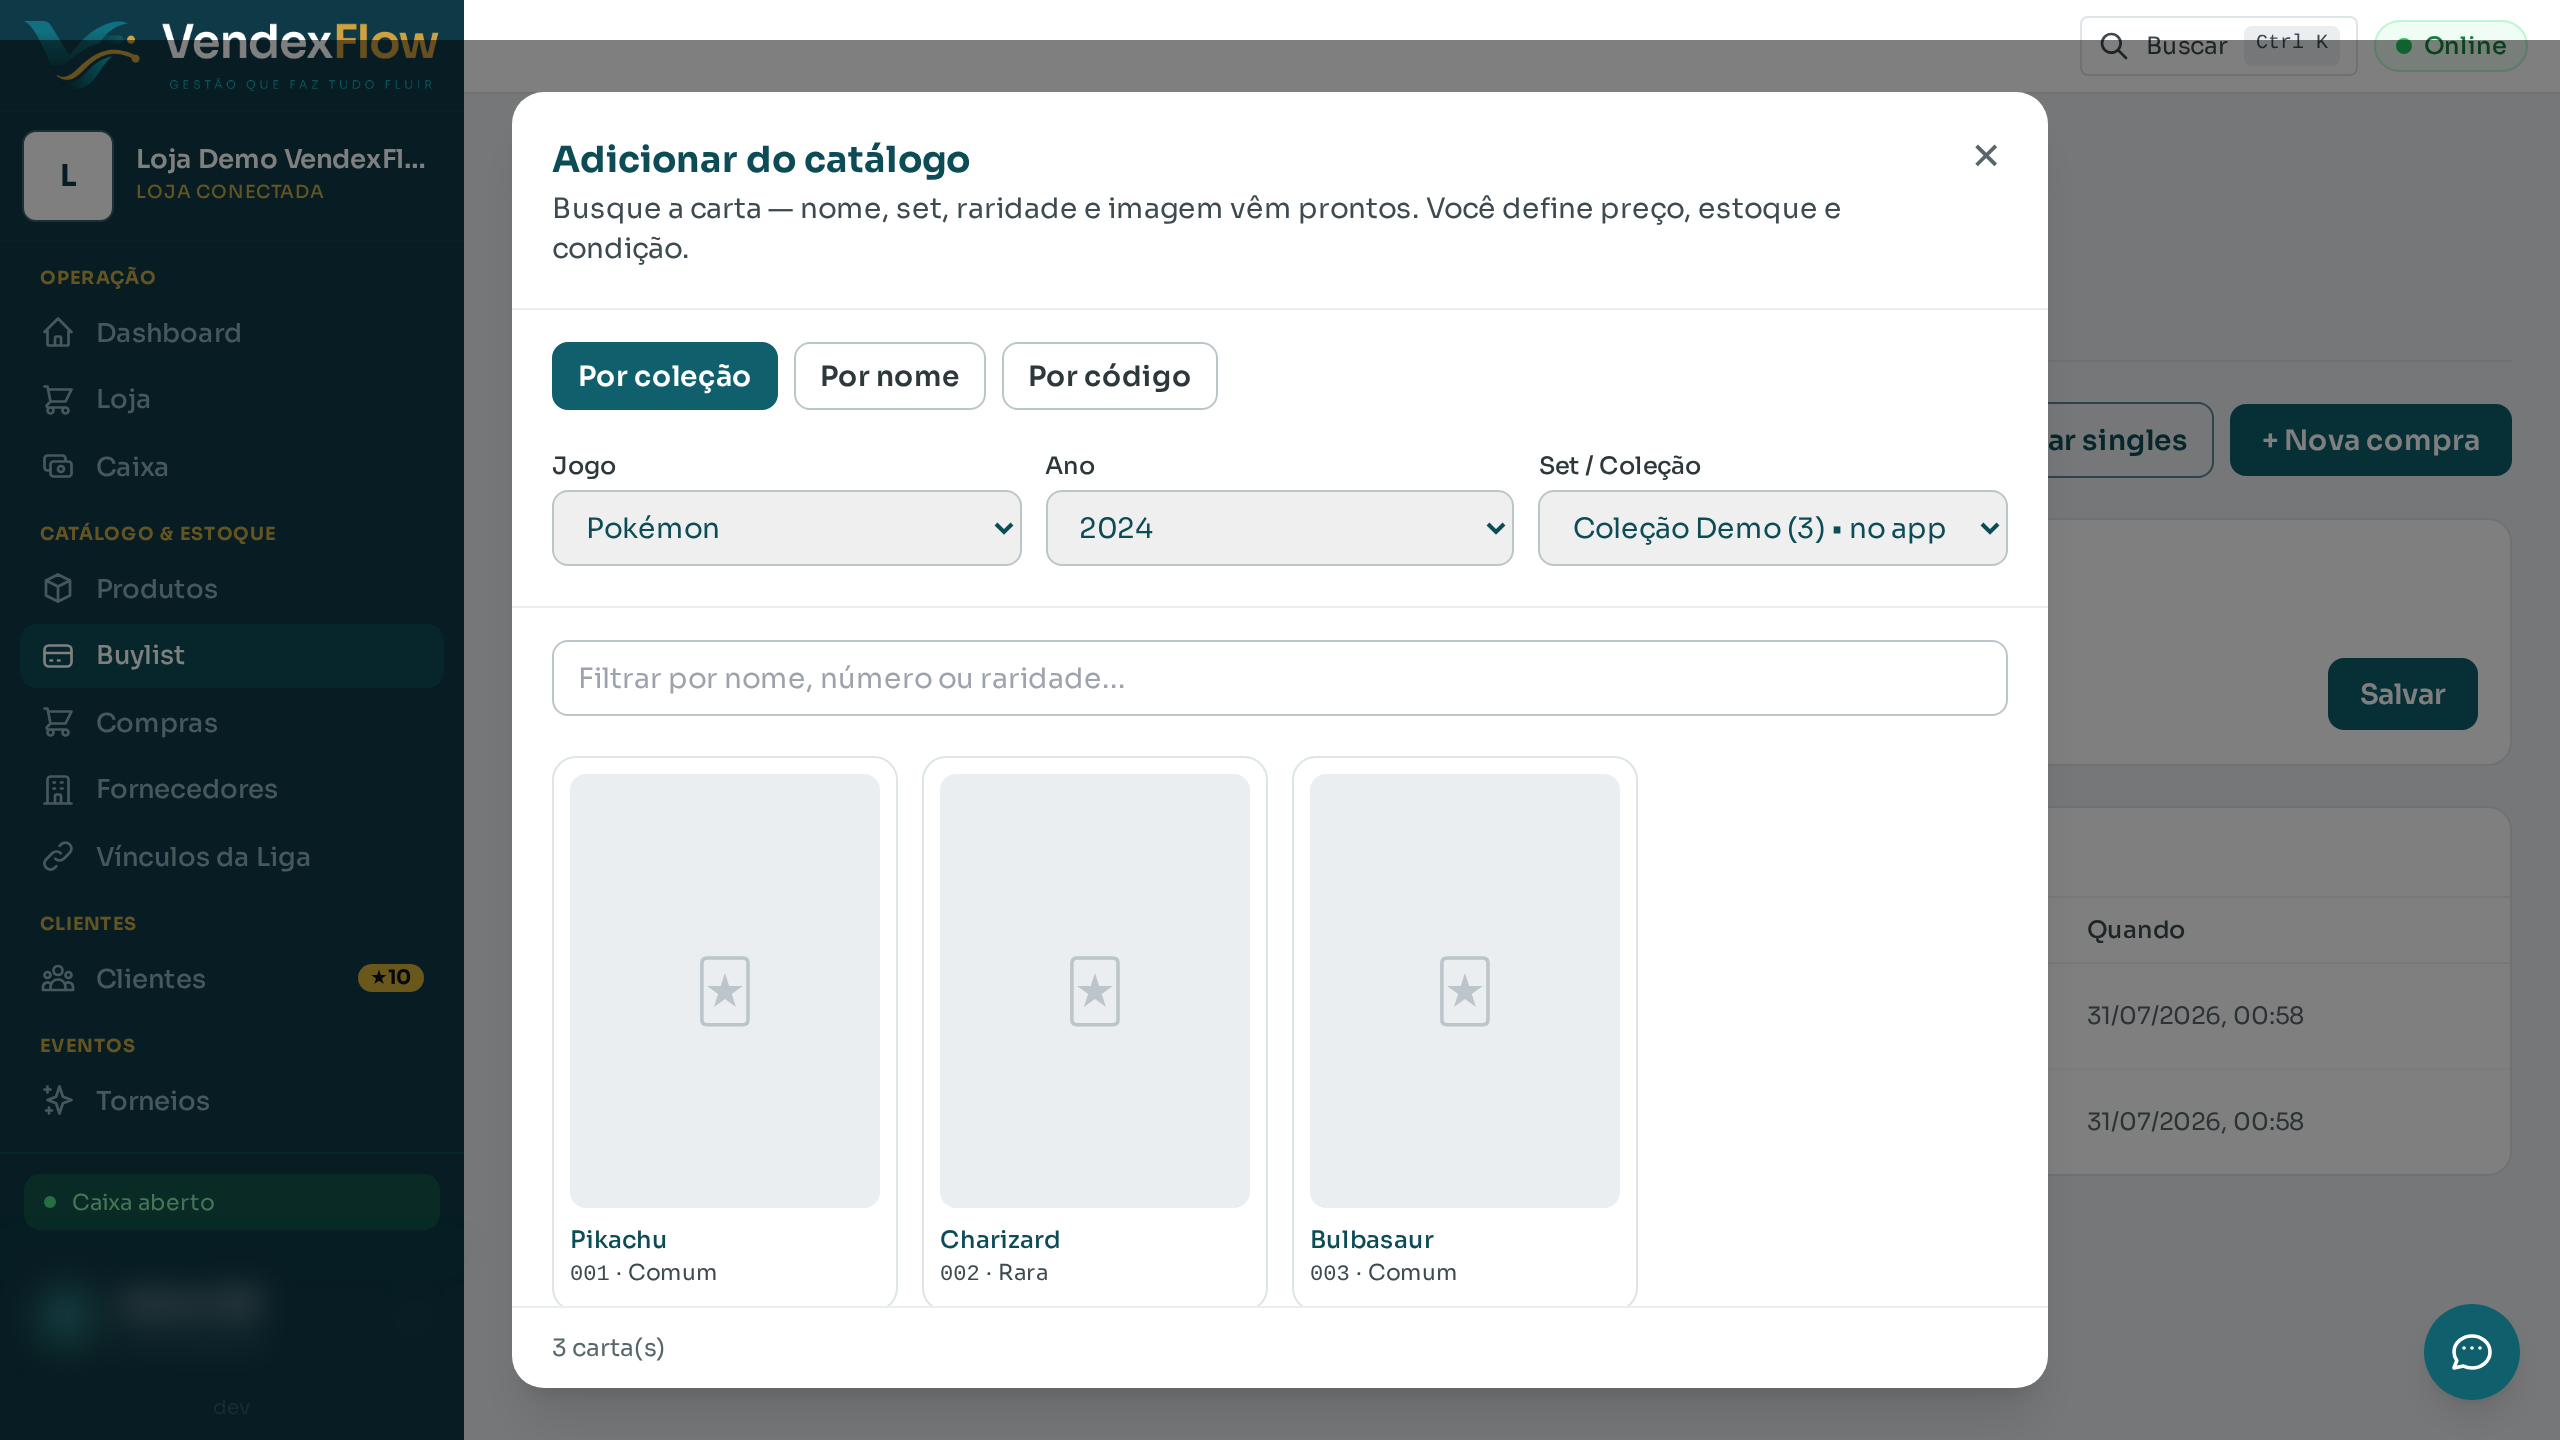Click Pikachu card placeholder star icon
This screenshot has height=1440, width=2560.
click(x=725, y=991)
